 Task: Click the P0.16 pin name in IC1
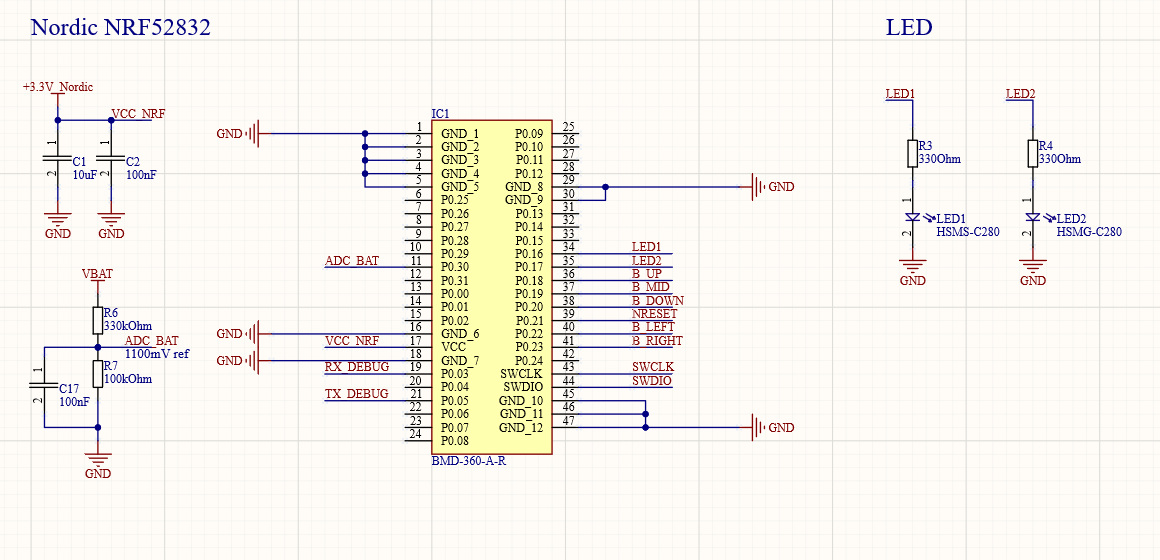(529, 254)
